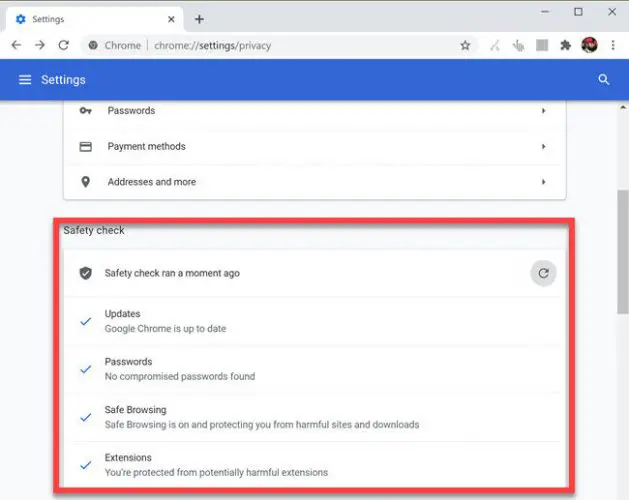Expand the Passwords autofill row arrow
Screen dimensions: 629x500
click(x=544, y=110)
